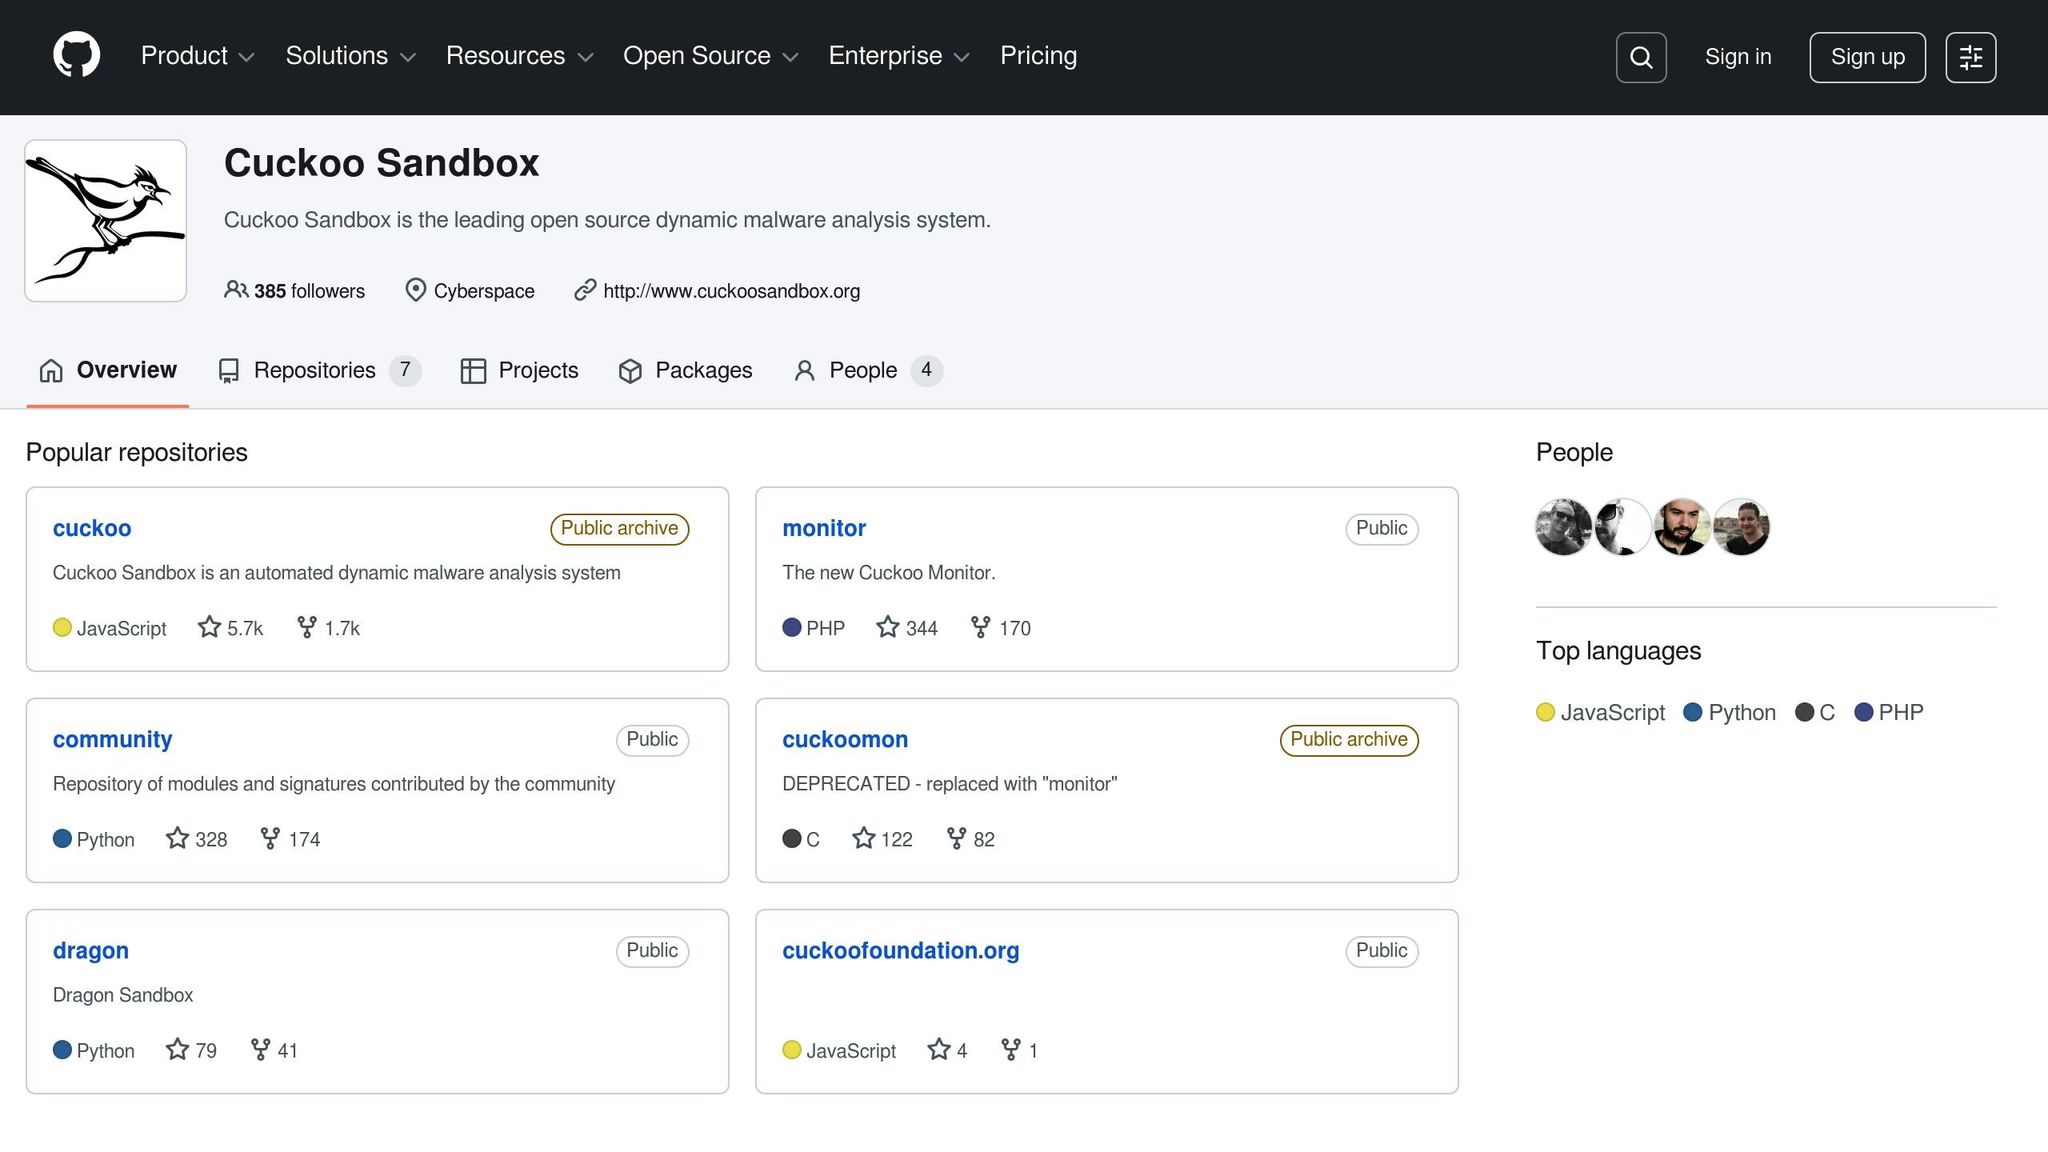
Task: Filter by PHP in Top languages
Action: [1889, 712]
